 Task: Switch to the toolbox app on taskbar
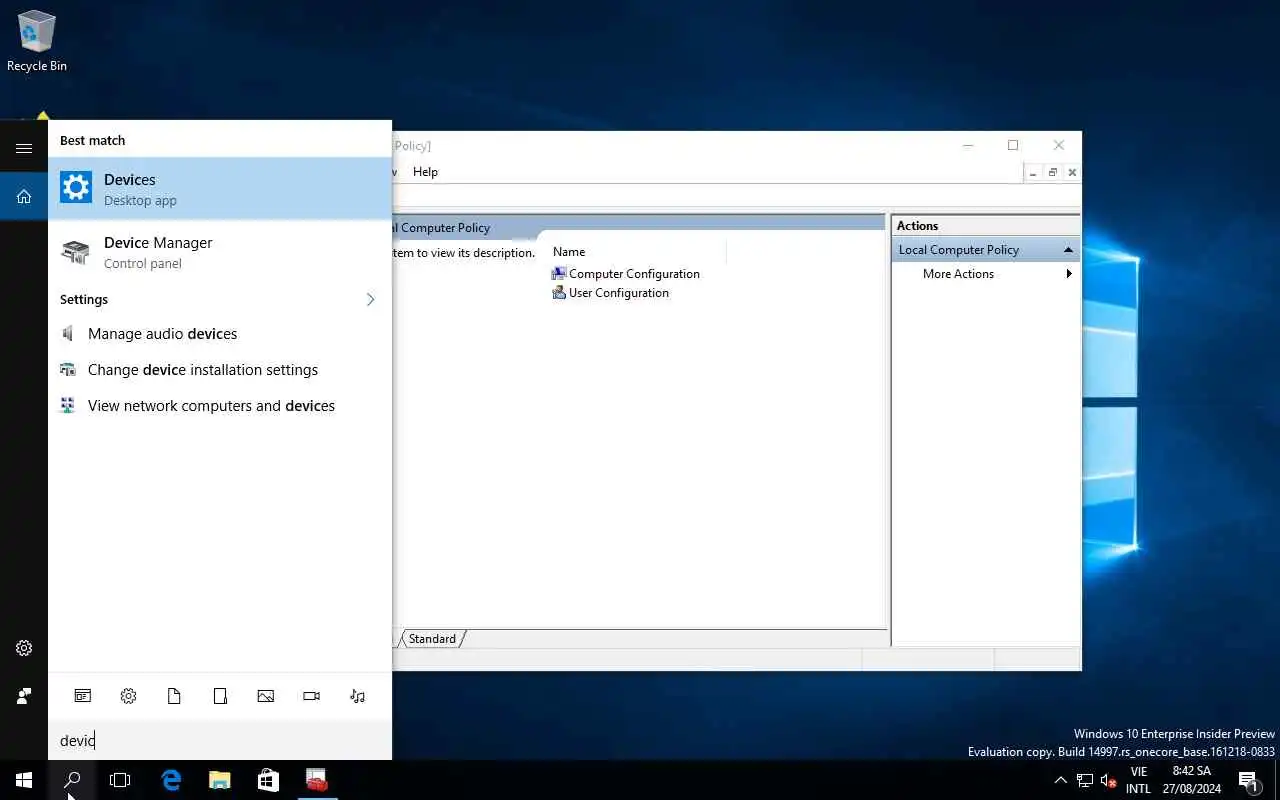pos(317,780)
